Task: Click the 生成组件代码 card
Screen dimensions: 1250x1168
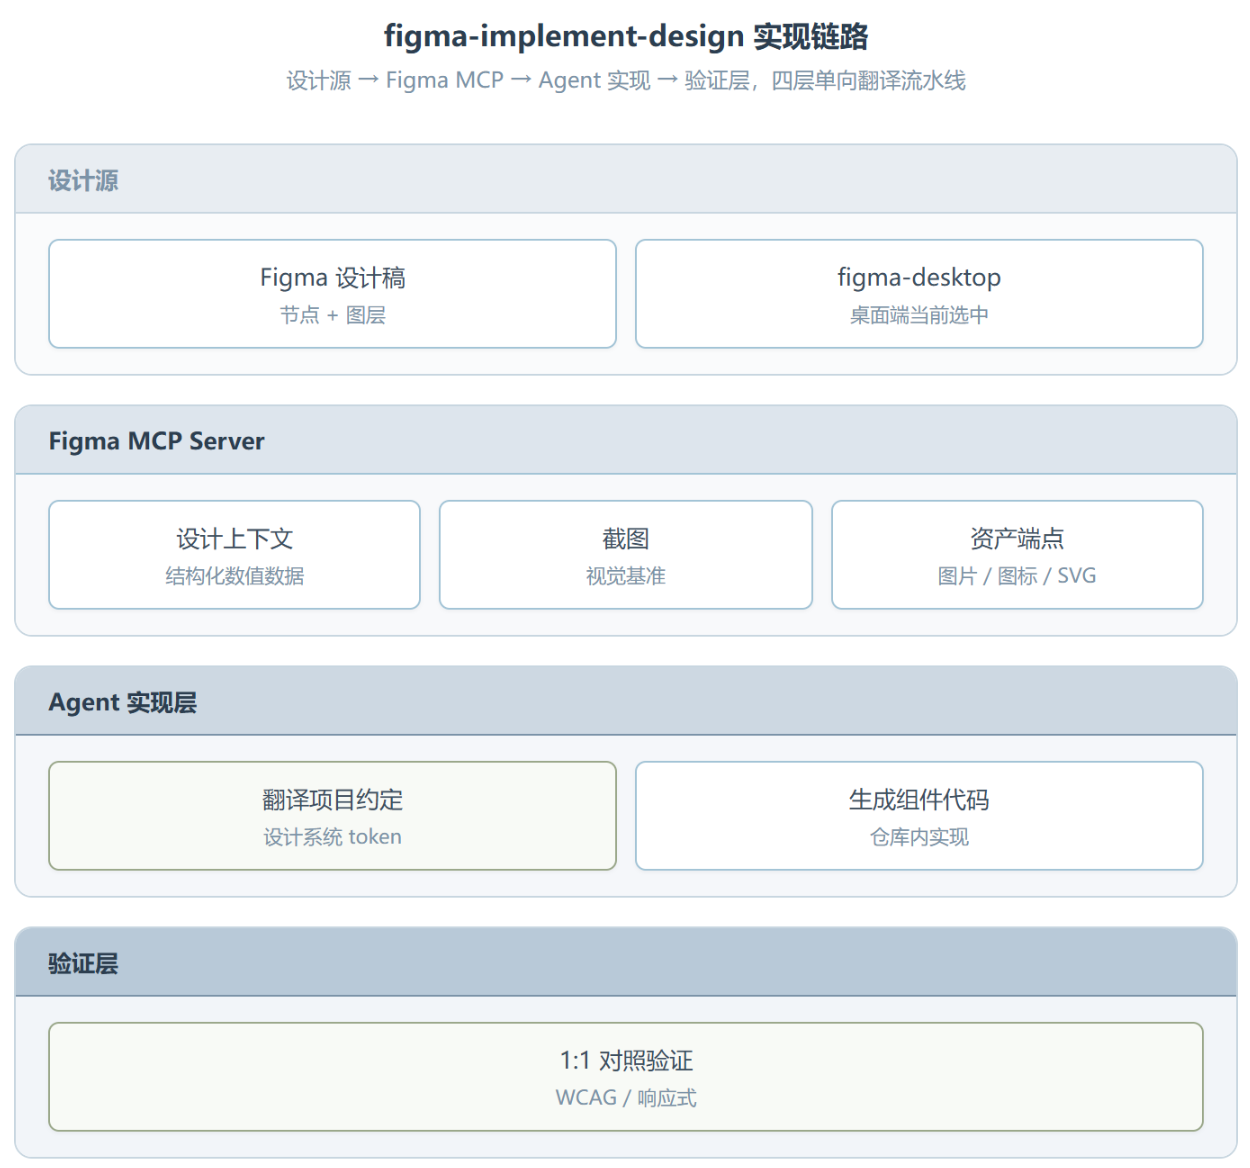Action: pos(919,816)
